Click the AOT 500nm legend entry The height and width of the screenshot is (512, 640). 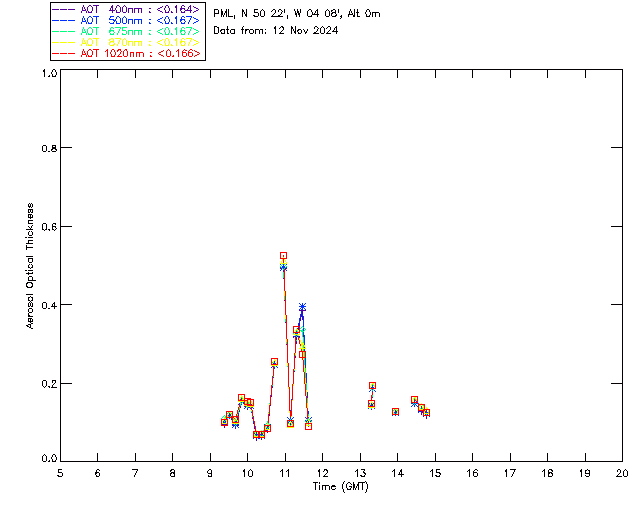(x=127, y=20)
